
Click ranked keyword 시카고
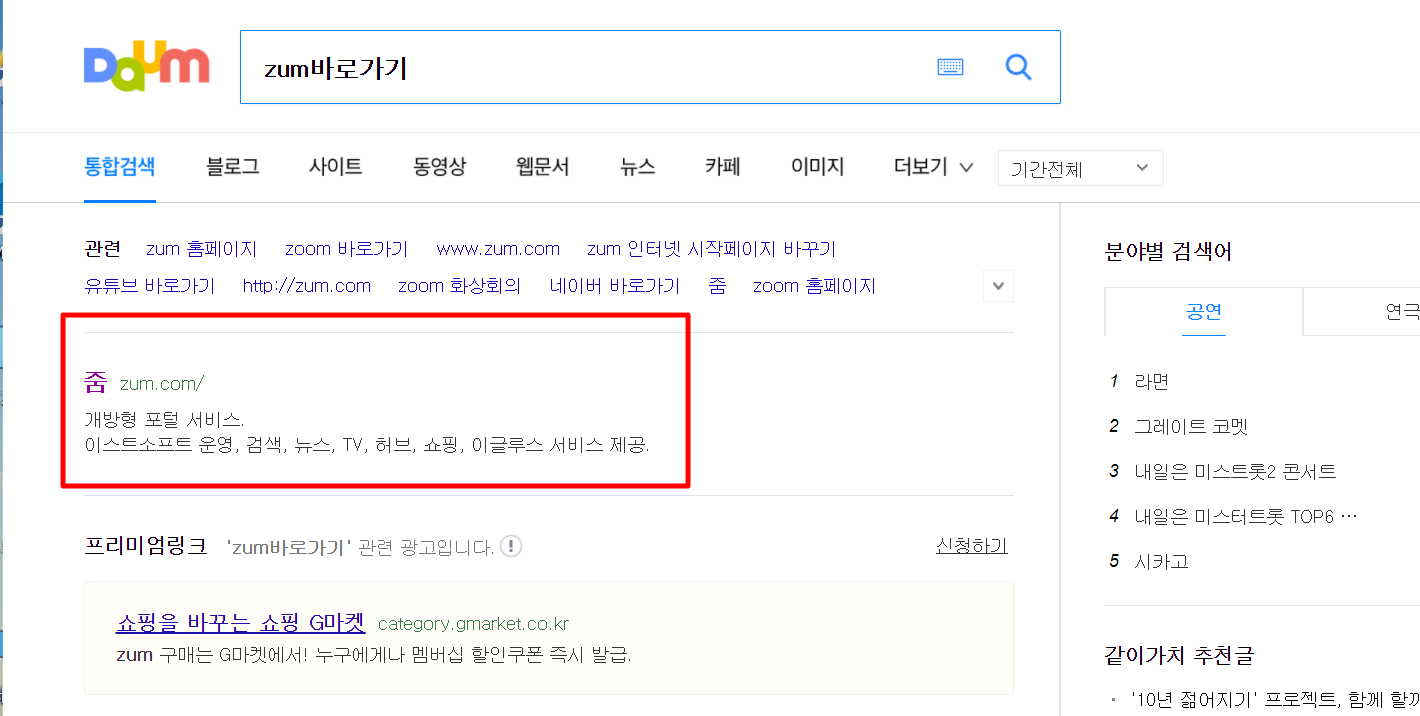click(x=1161, y=561)
